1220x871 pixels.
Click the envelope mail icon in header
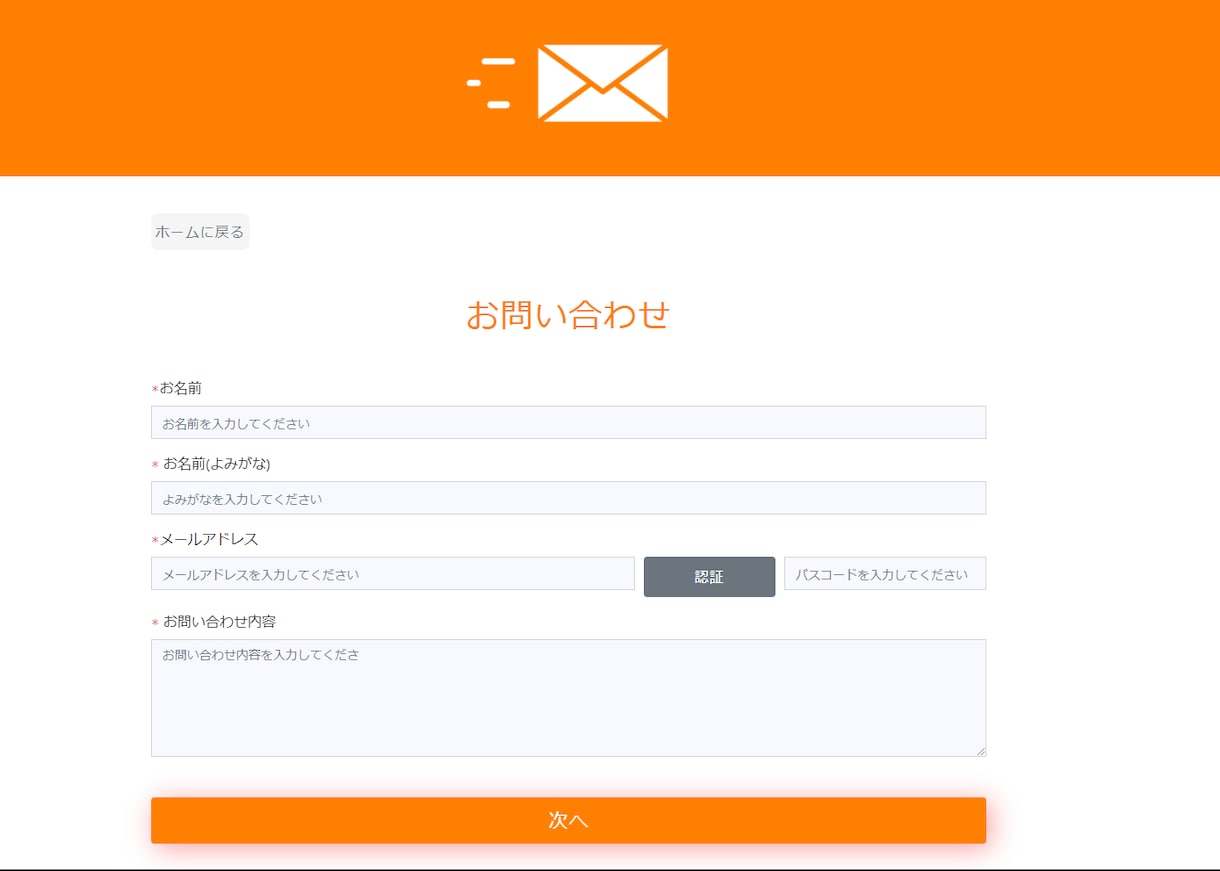(x=602, y=83)
